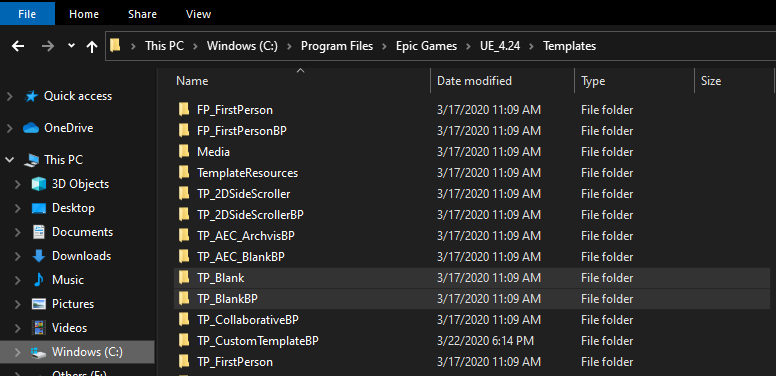Expand the Documents tree node

[17, 233]
